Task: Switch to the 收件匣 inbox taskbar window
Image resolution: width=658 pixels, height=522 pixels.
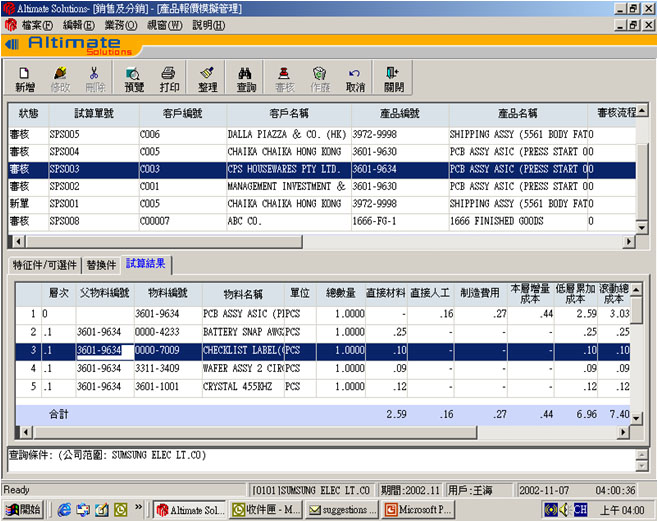Action: (x=266, y=510)
